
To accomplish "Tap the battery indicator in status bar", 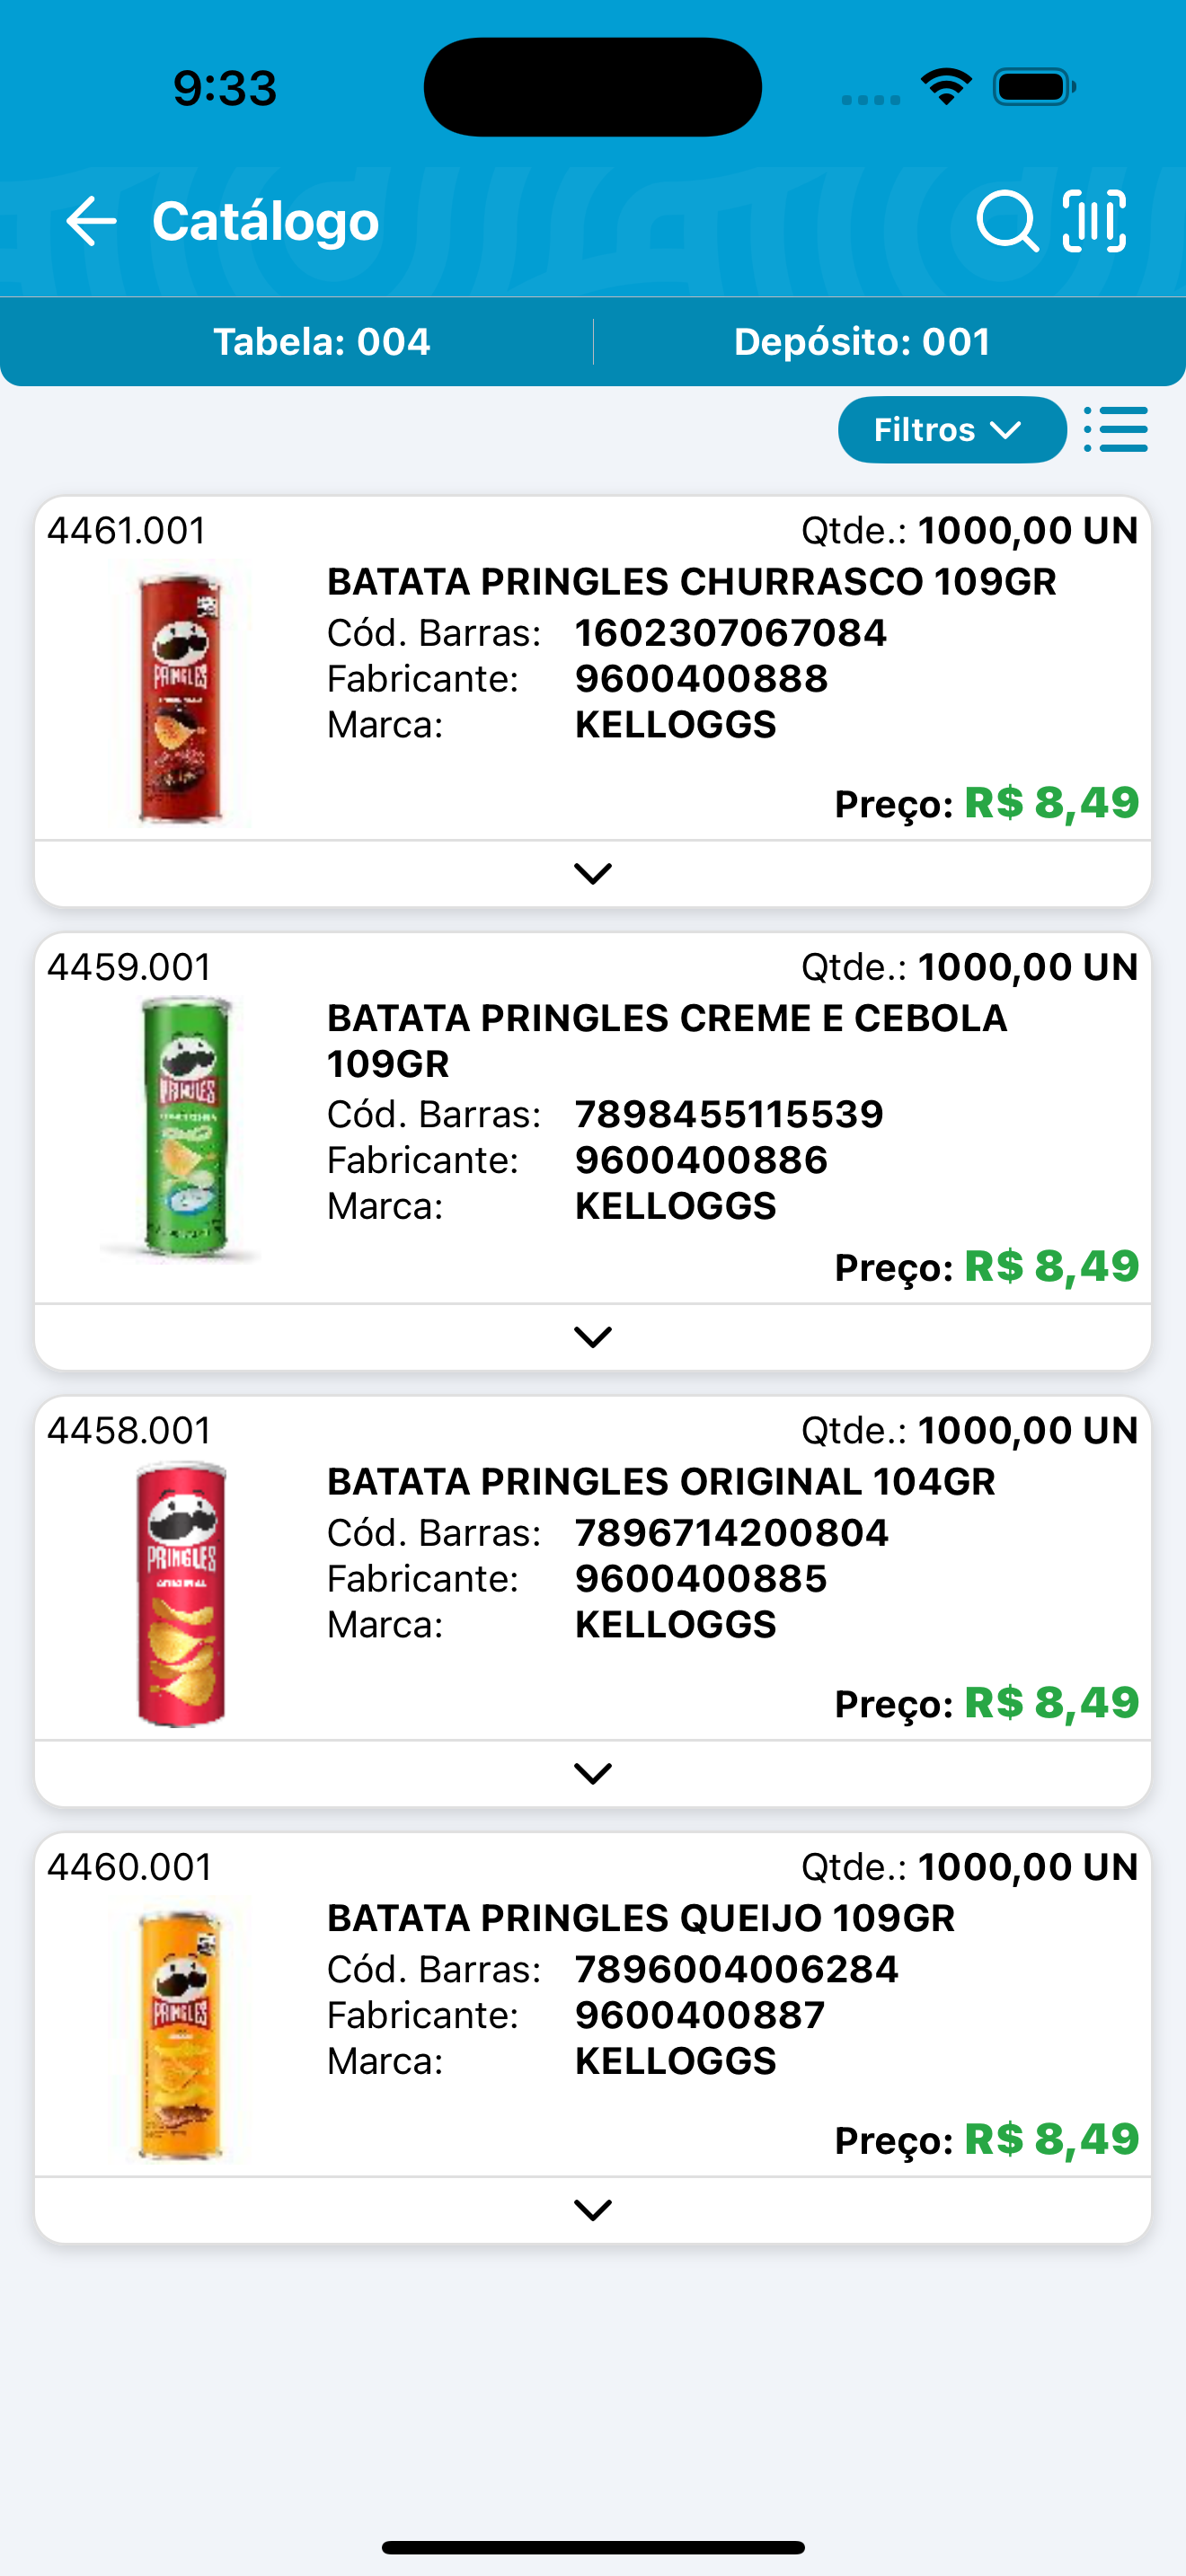I will point(1034,87).
